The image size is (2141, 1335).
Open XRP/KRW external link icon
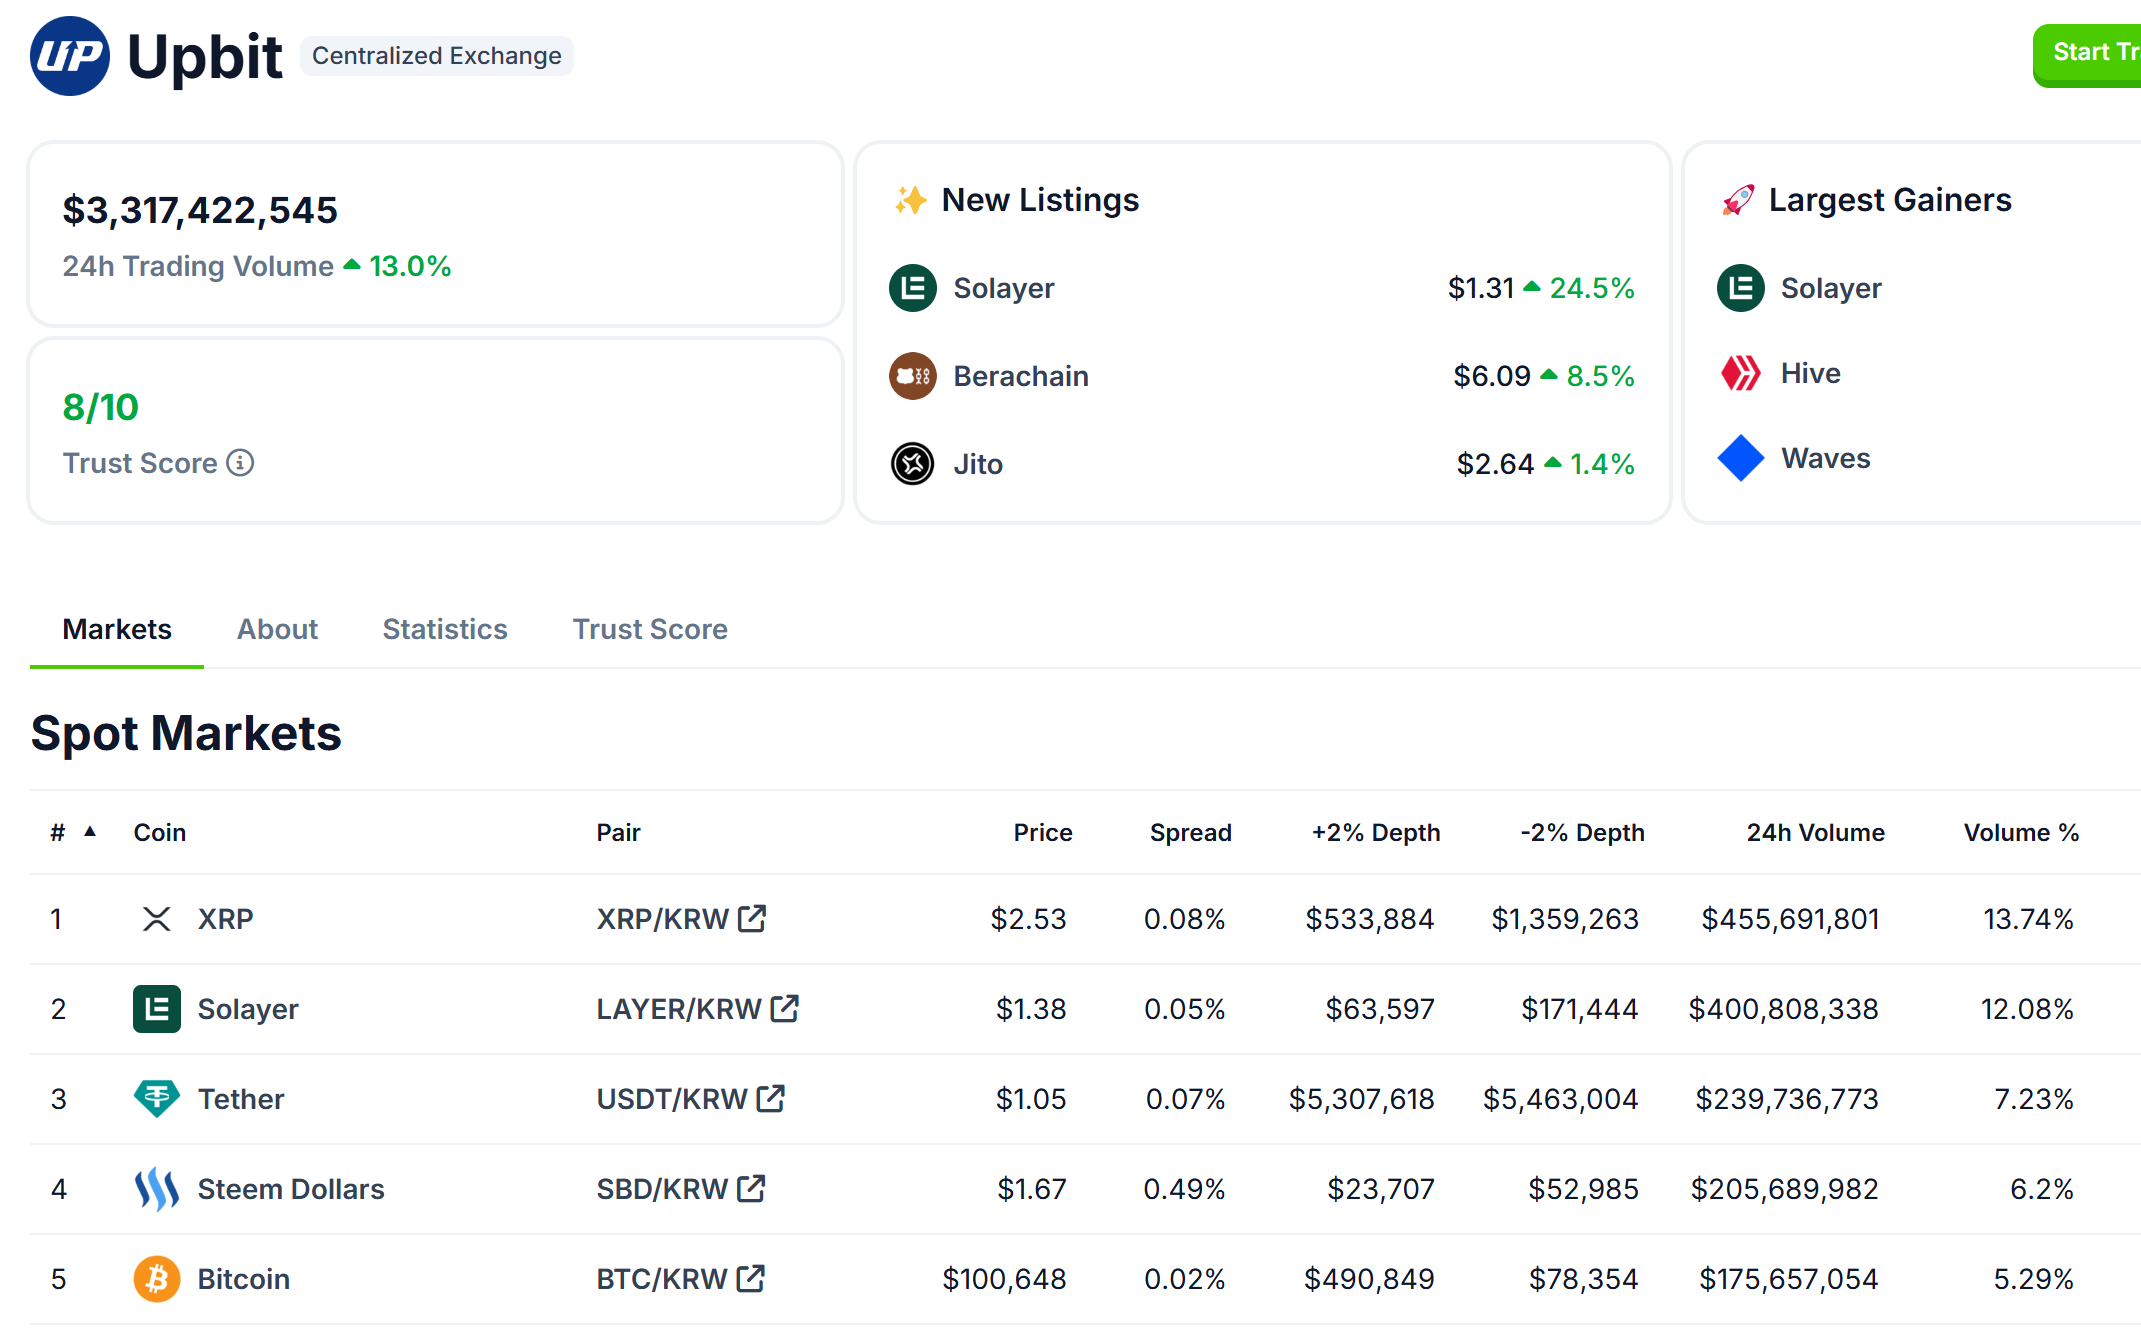pyautogui.click(x=752, y=918)
